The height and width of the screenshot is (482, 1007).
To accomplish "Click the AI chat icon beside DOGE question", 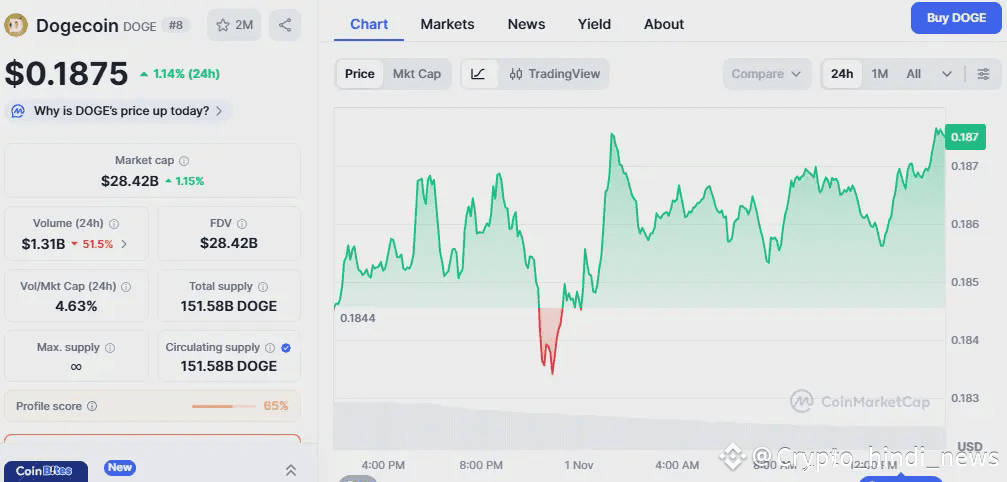I will pyautogui.click(x=18, y=111).
